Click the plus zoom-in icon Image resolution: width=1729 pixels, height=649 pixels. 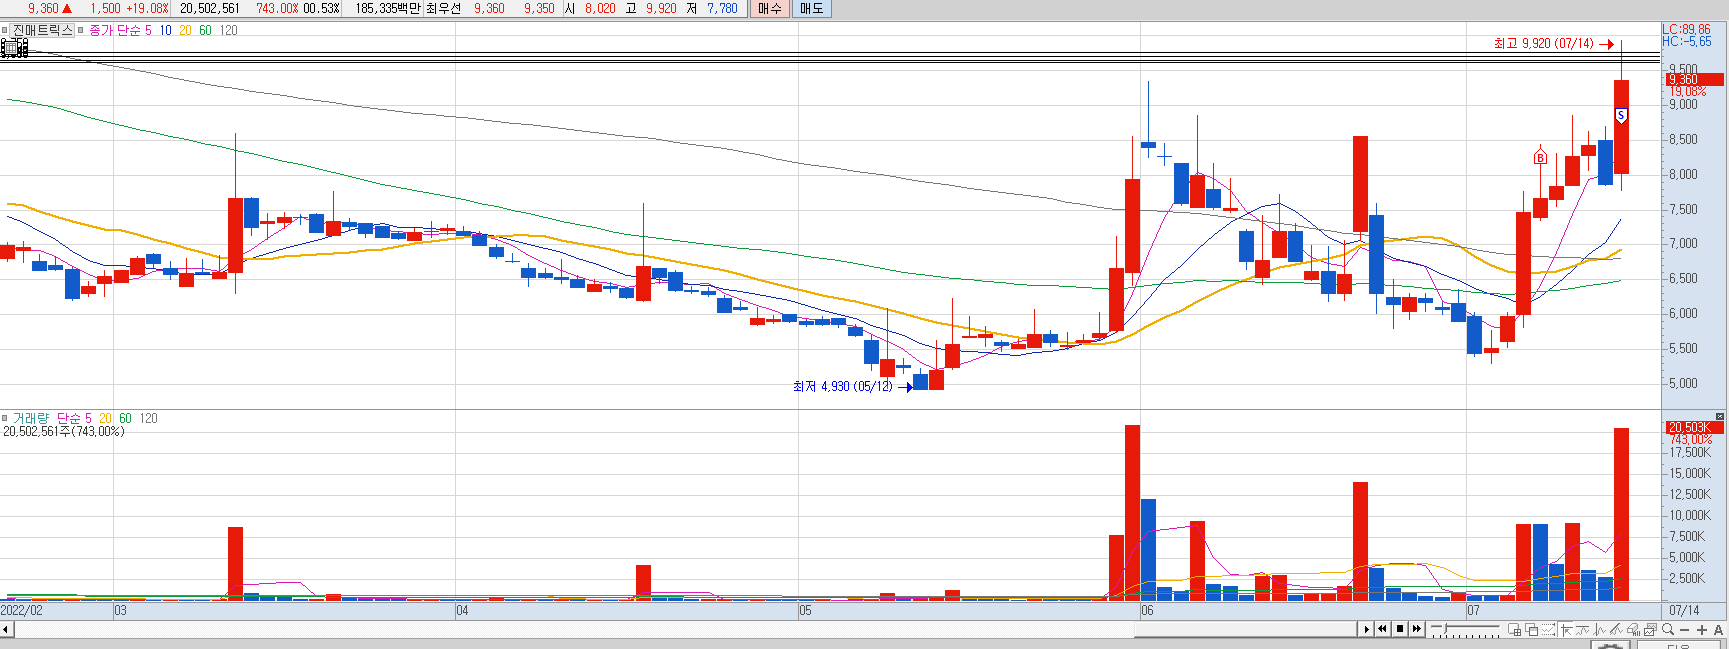1702,630
